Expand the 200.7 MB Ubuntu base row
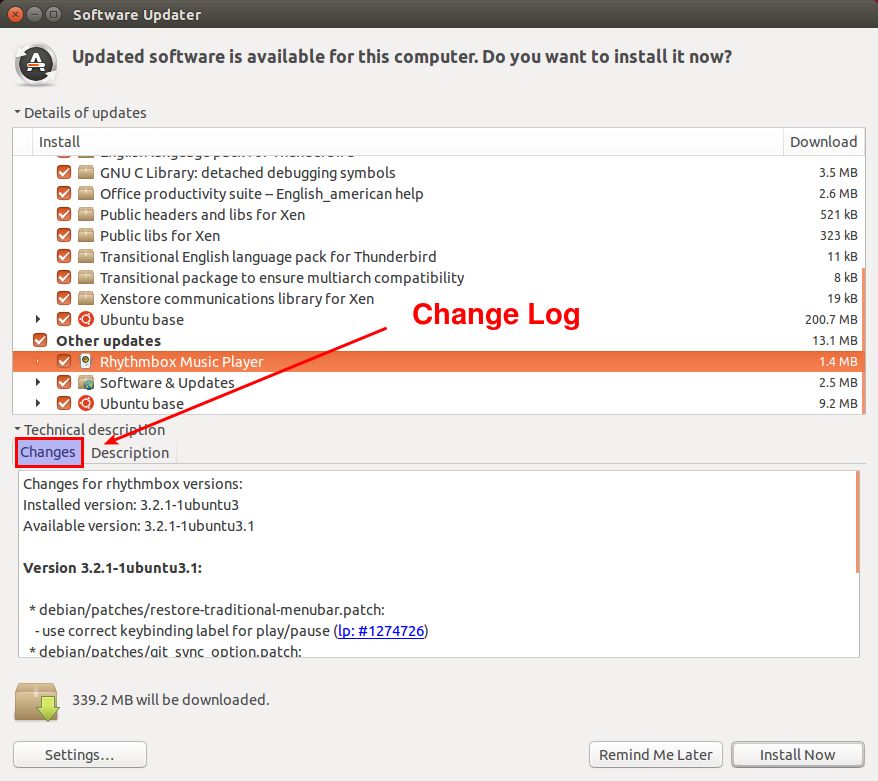Screen dimensions: 878x781 tap(38, 319)
